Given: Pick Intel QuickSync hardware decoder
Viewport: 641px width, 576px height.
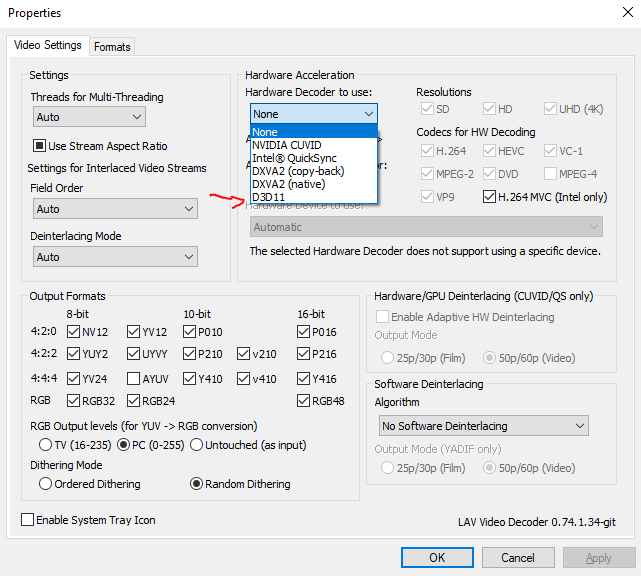Looking at the screenshot, I should tap(314, 158).
